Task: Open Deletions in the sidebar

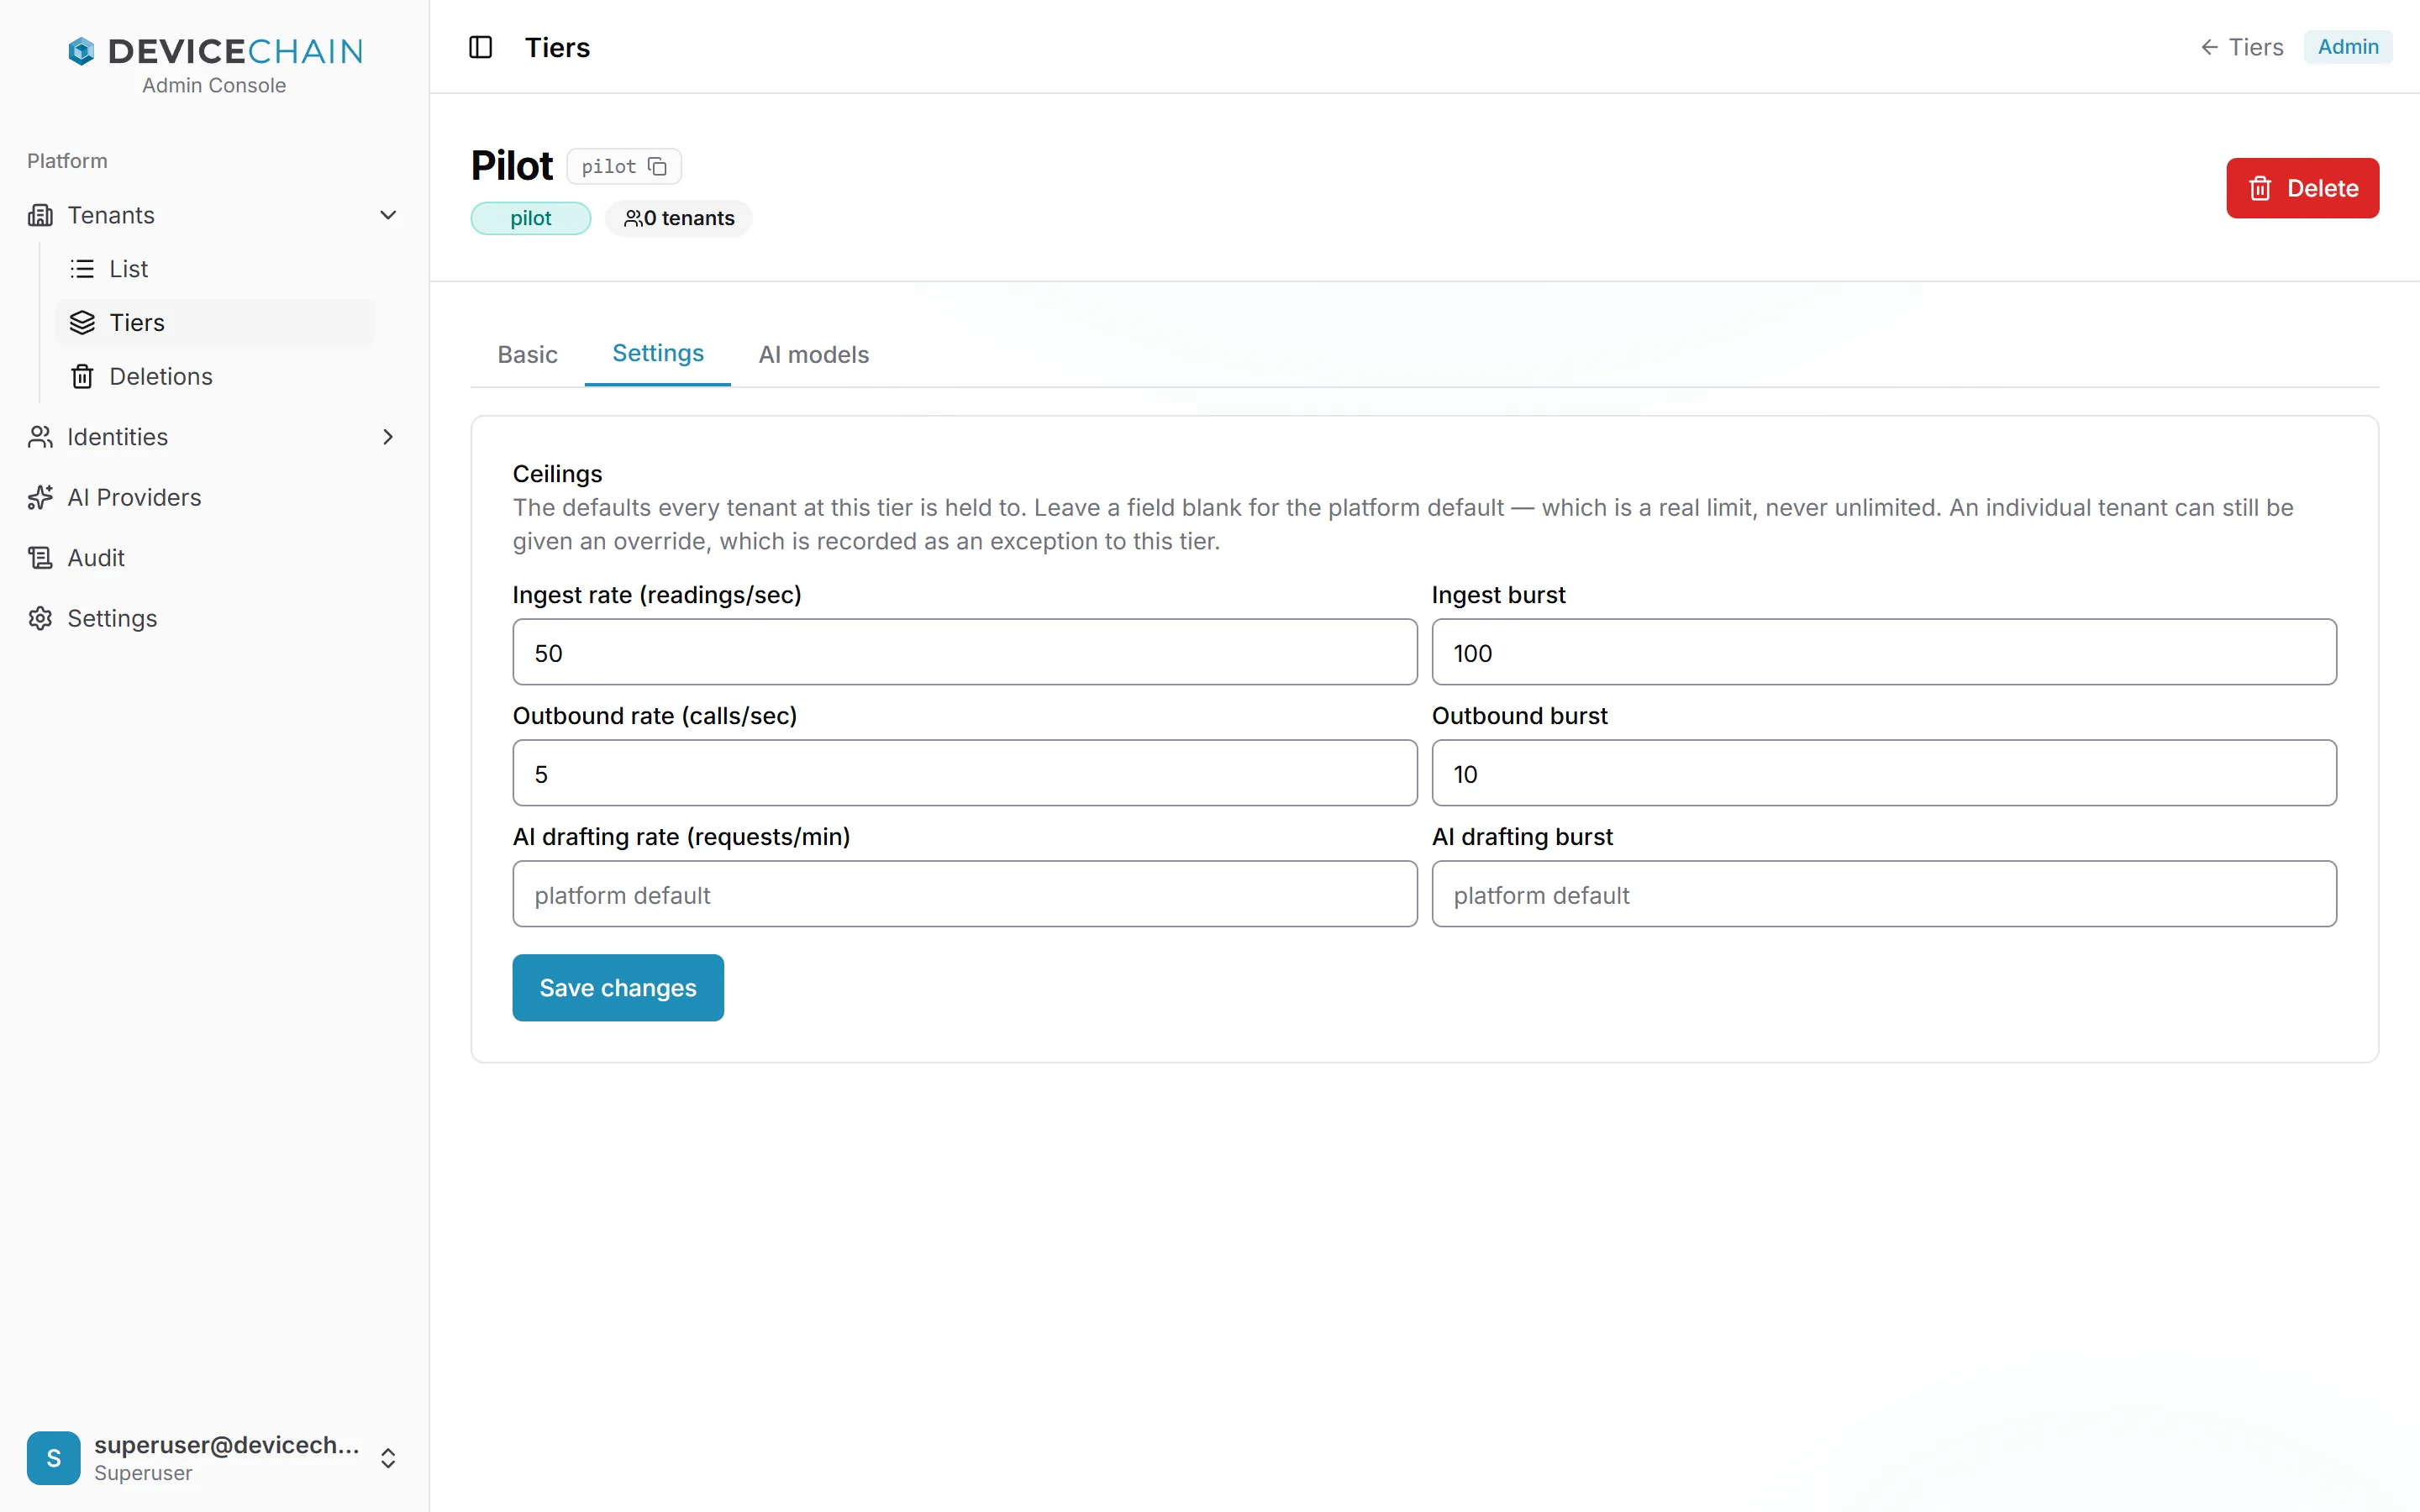Action: 214,376
